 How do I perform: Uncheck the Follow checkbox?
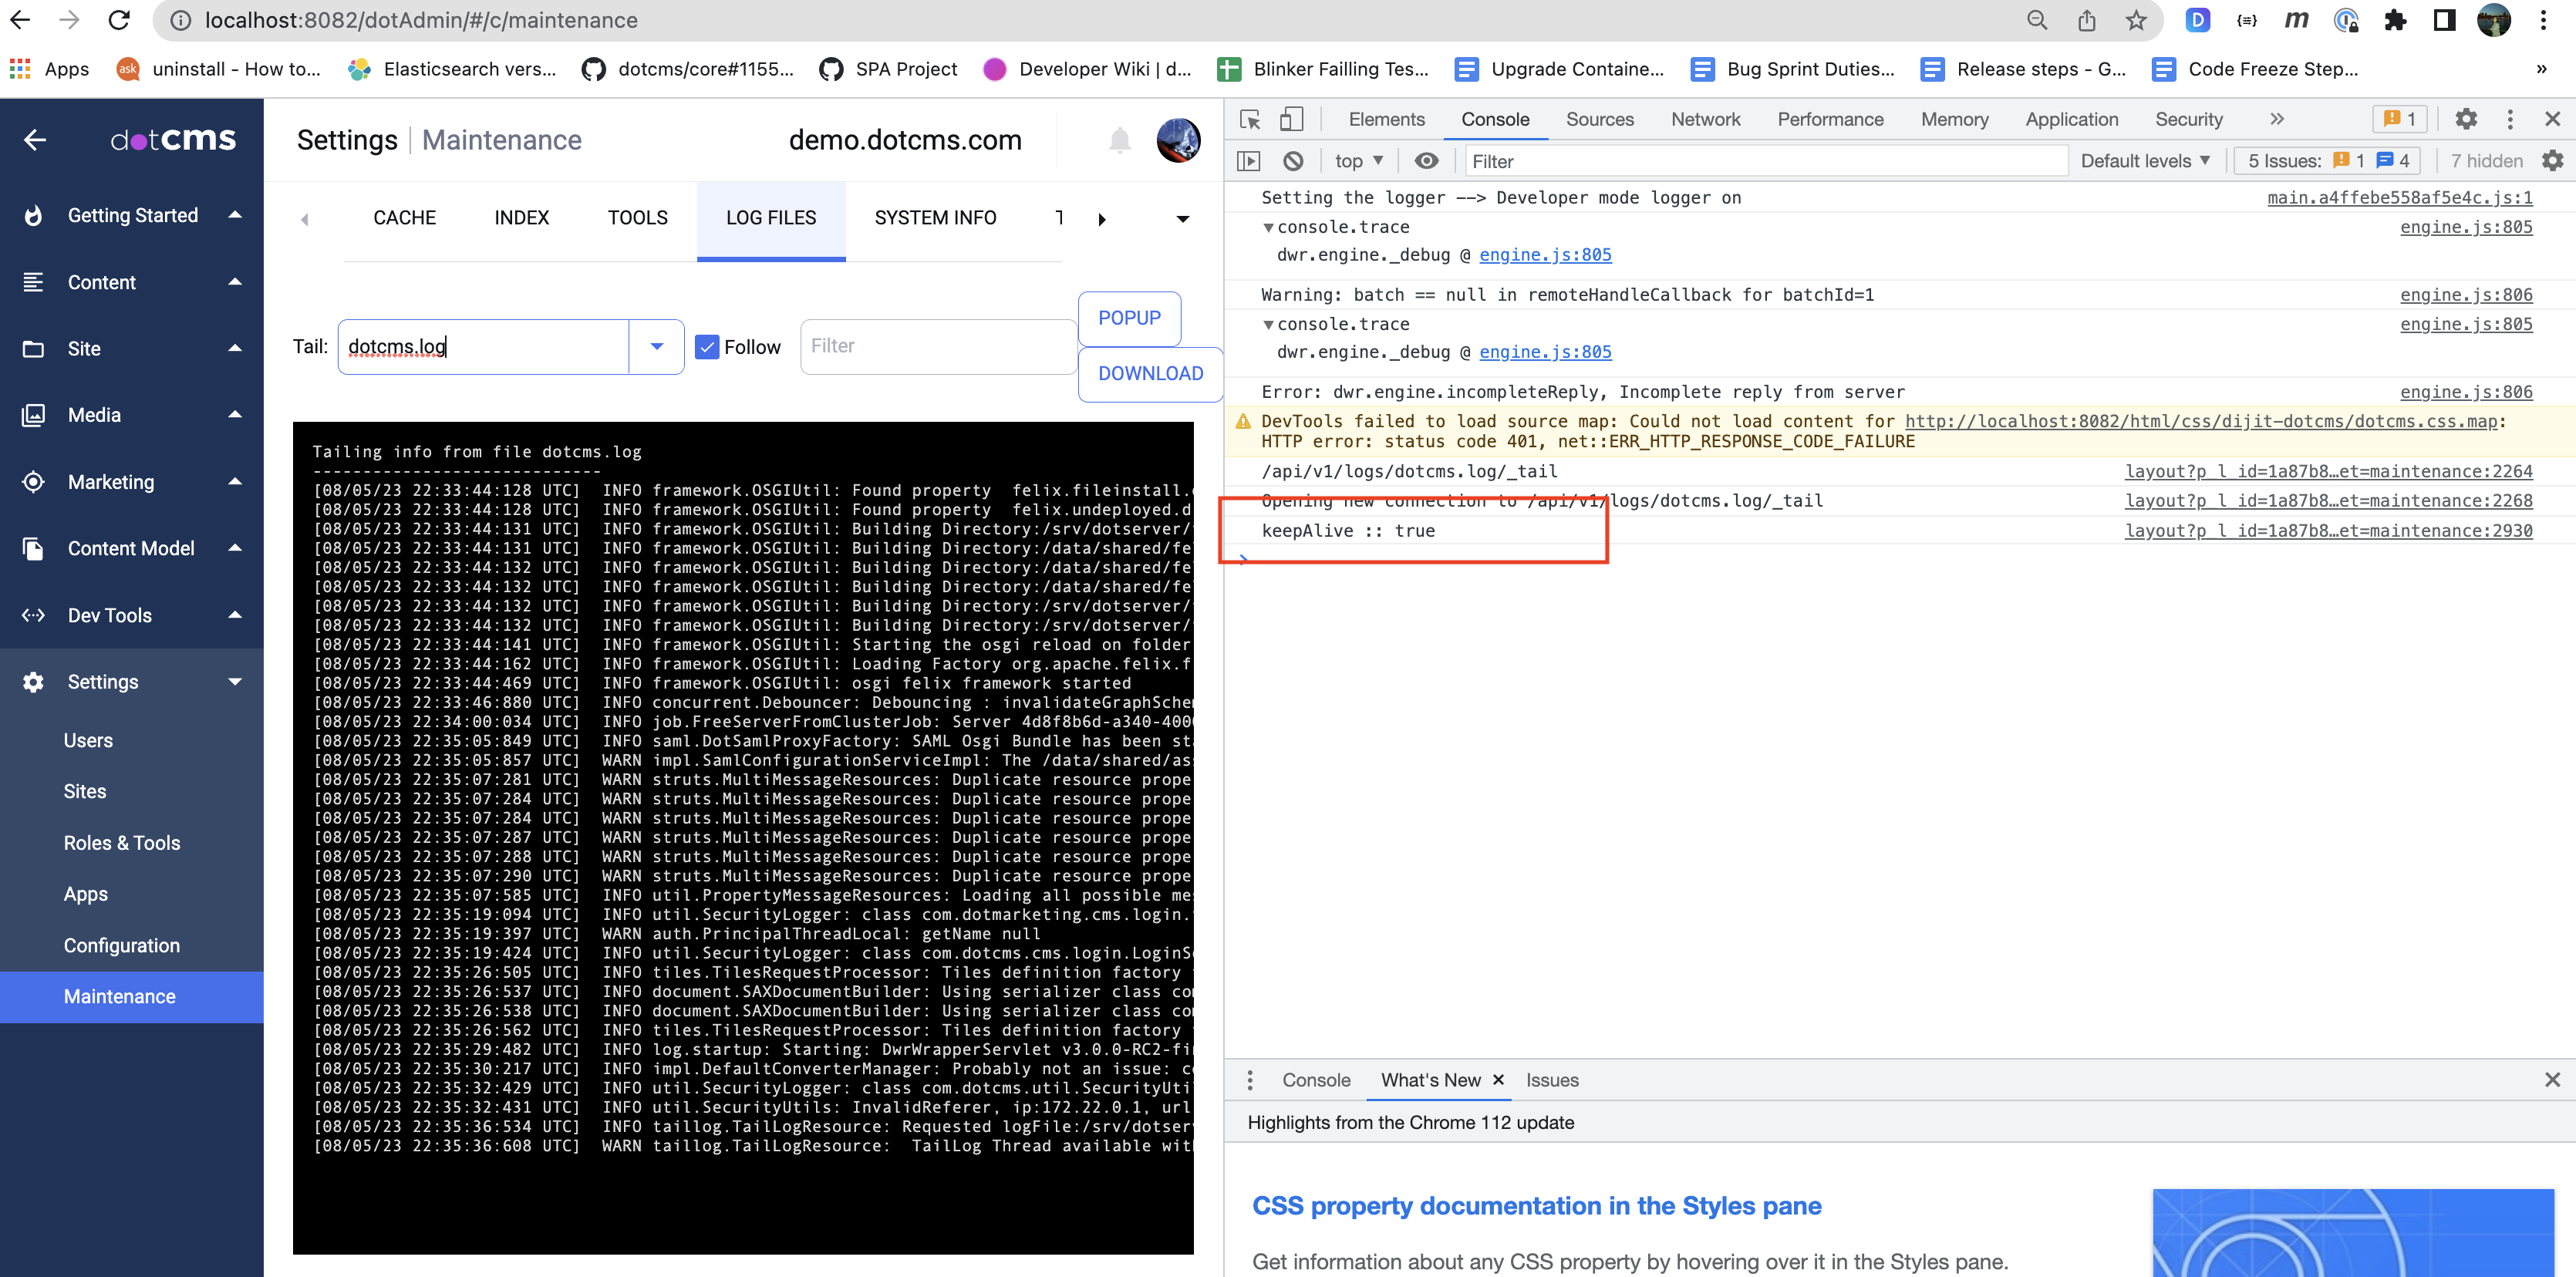[x=708, y=346]
